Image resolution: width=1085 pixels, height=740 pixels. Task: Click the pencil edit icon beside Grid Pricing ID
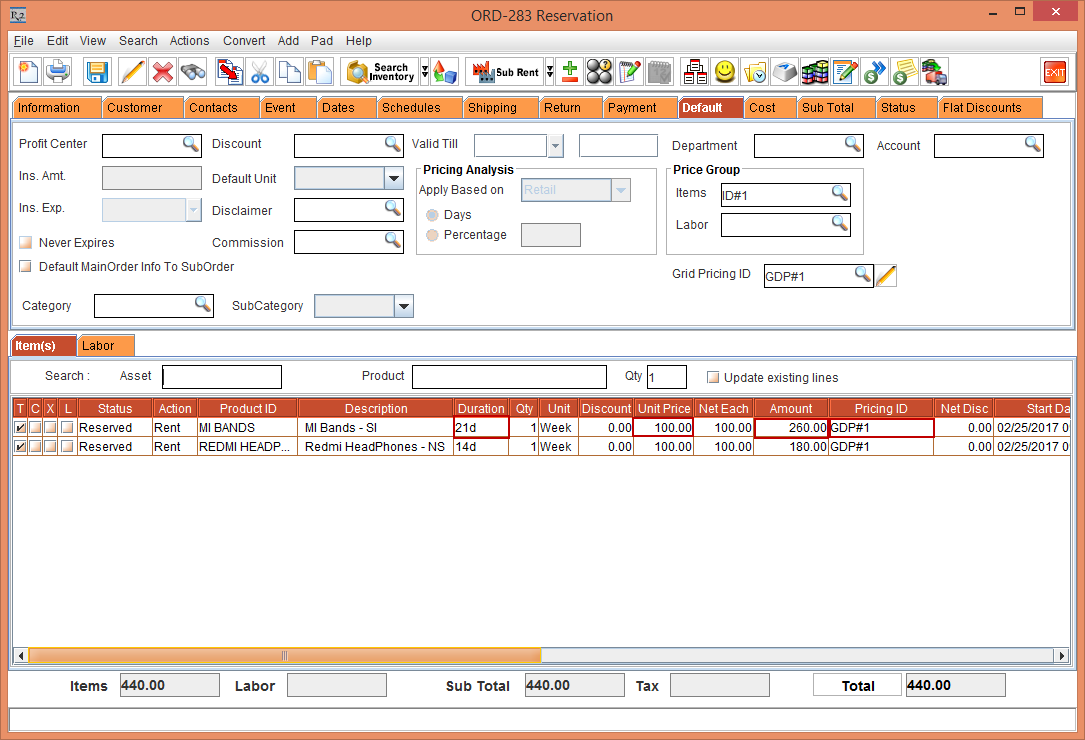[x=885, y=273]
